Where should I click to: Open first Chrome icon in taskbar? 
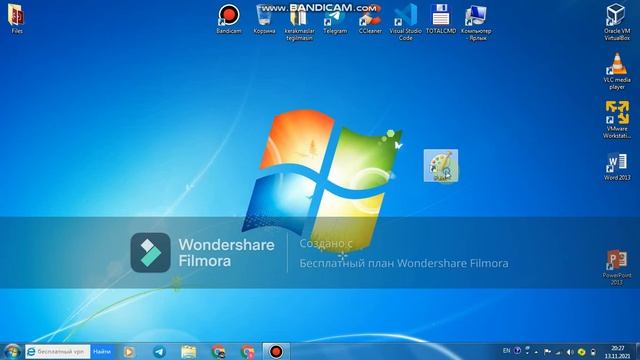click(x=218, y=351)
